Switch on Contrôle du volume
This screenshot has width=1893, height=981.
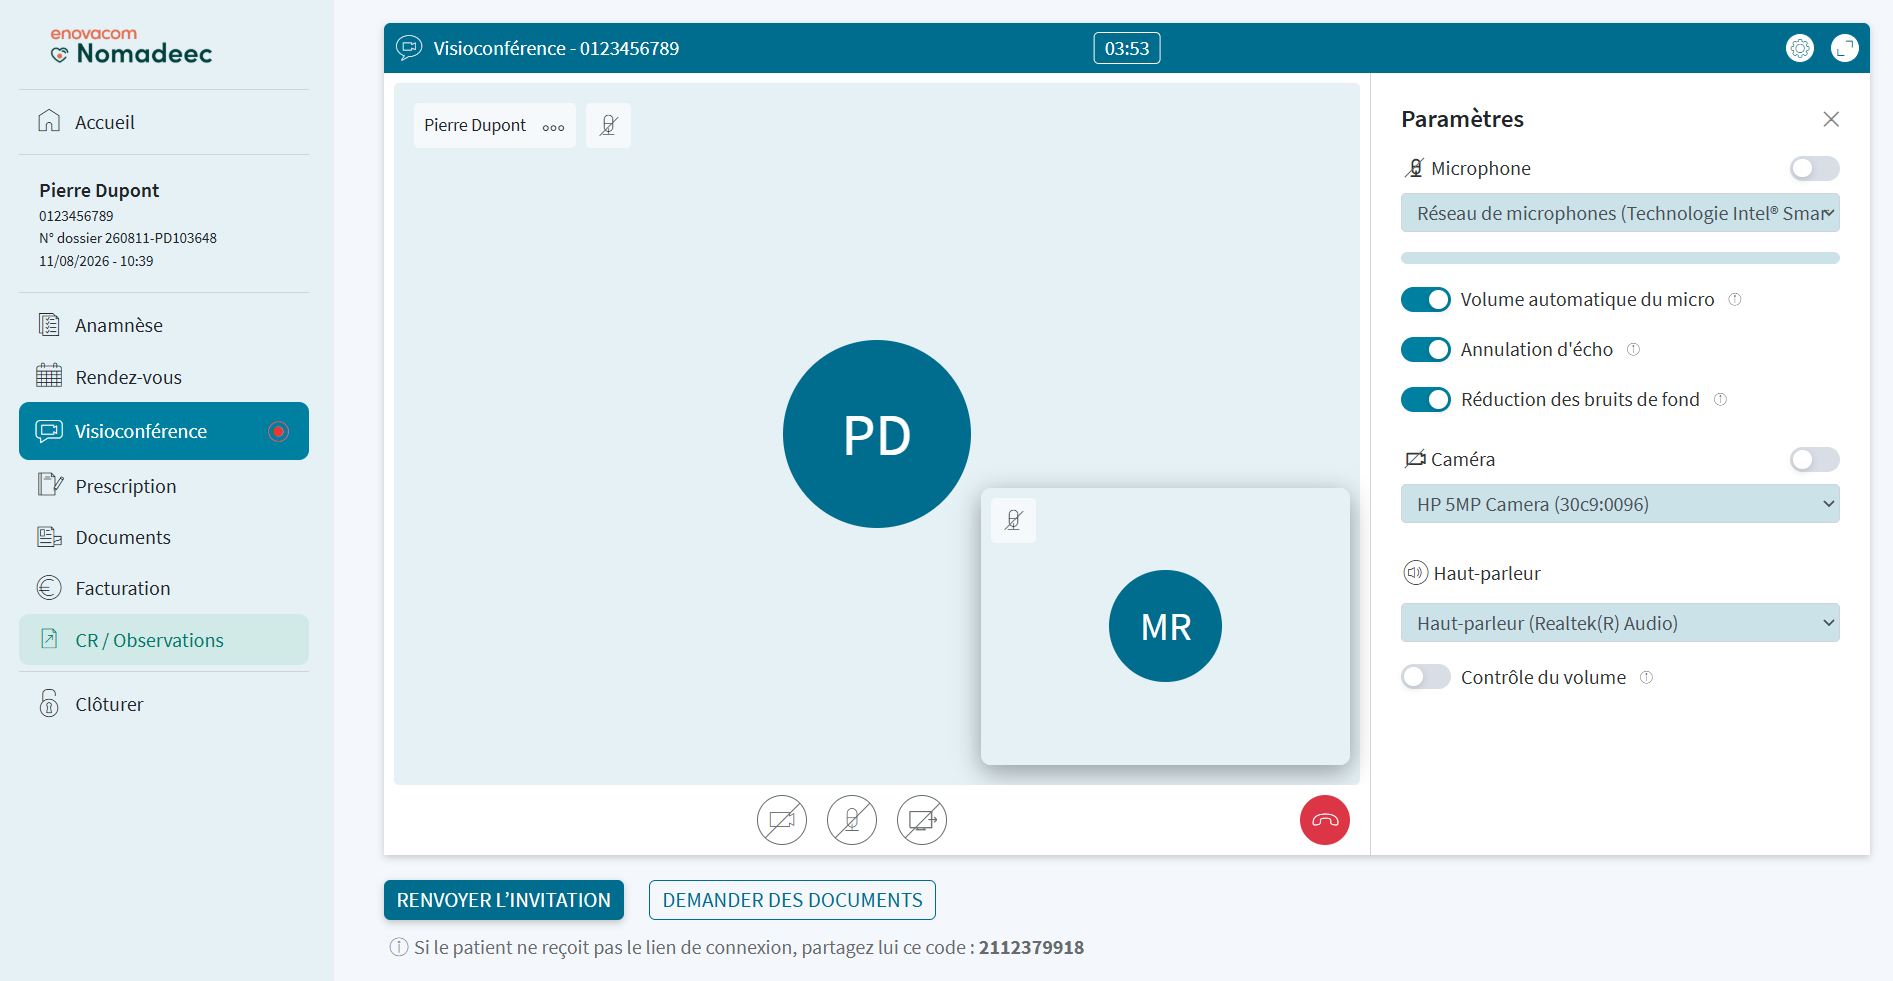[x=1426, y=677]
